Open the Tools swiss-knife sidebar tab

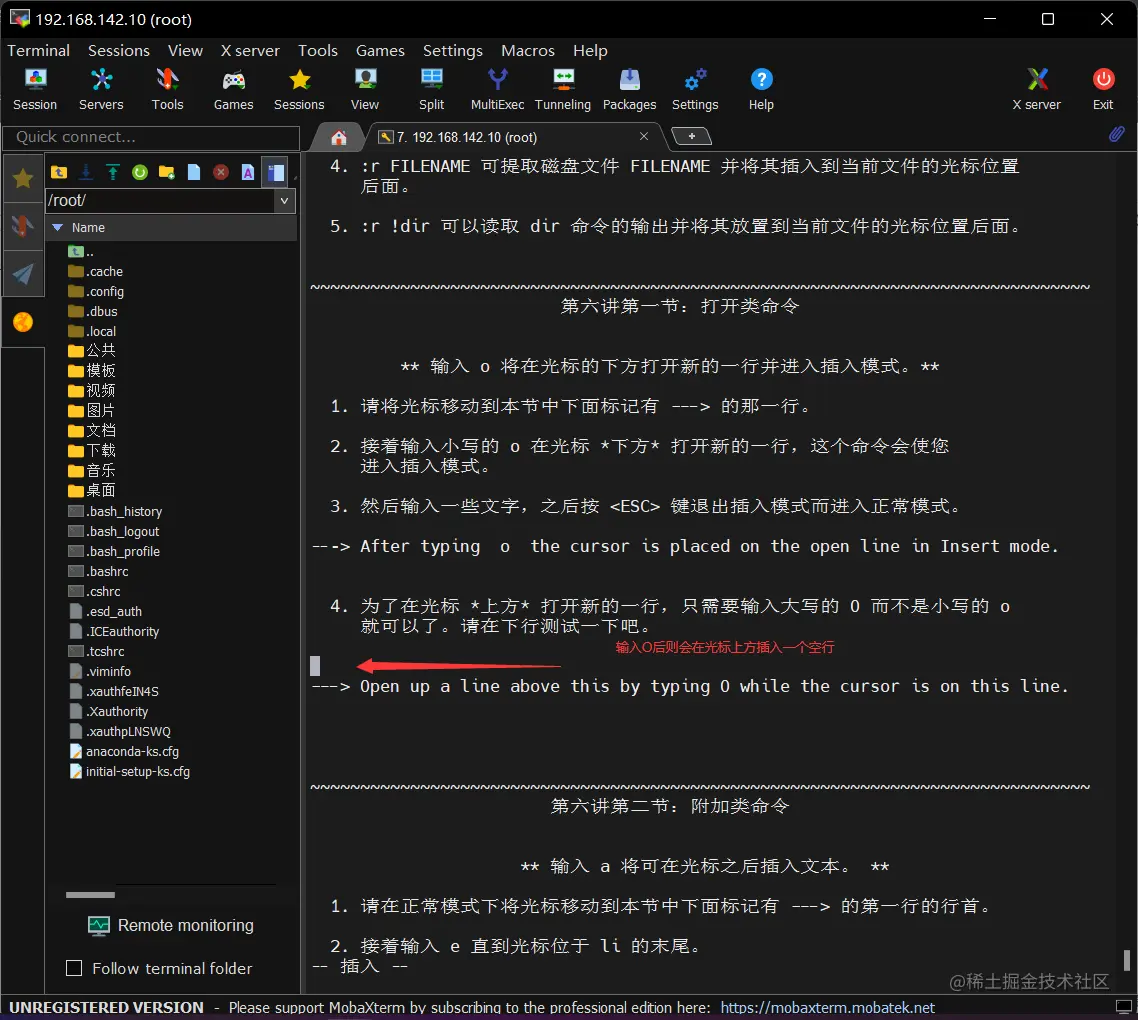click(x=23, y=226)
